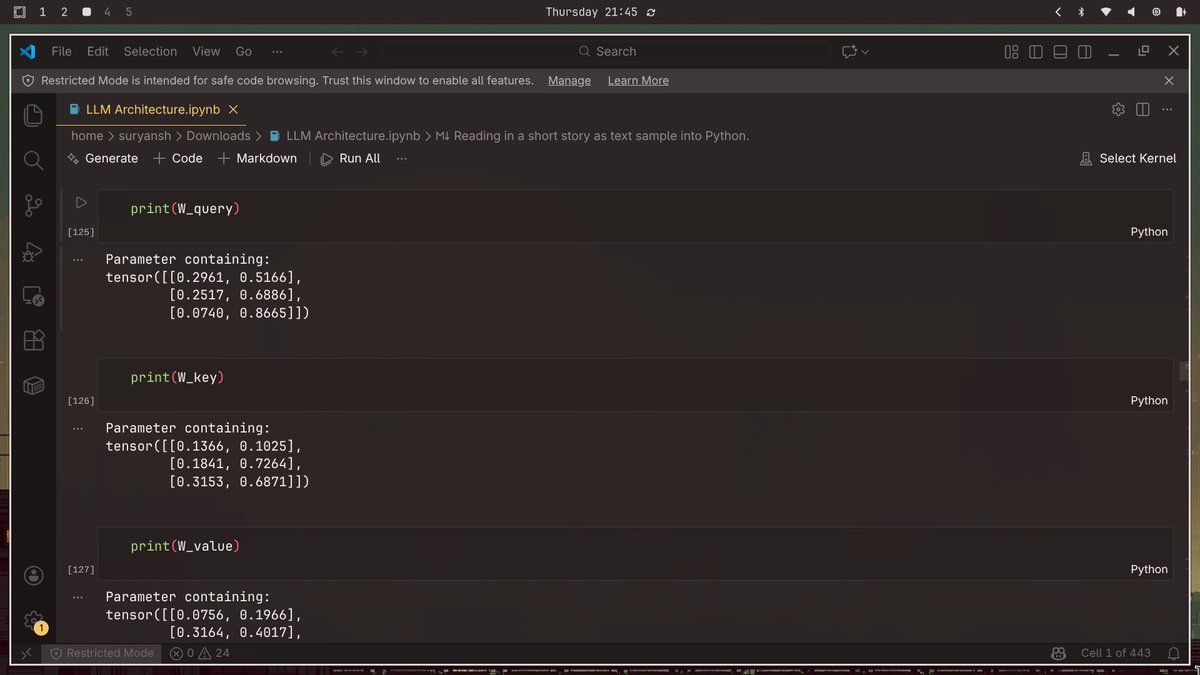
Task: Click suryansh in the breadcrumb
Action: [x=146, y=136]
